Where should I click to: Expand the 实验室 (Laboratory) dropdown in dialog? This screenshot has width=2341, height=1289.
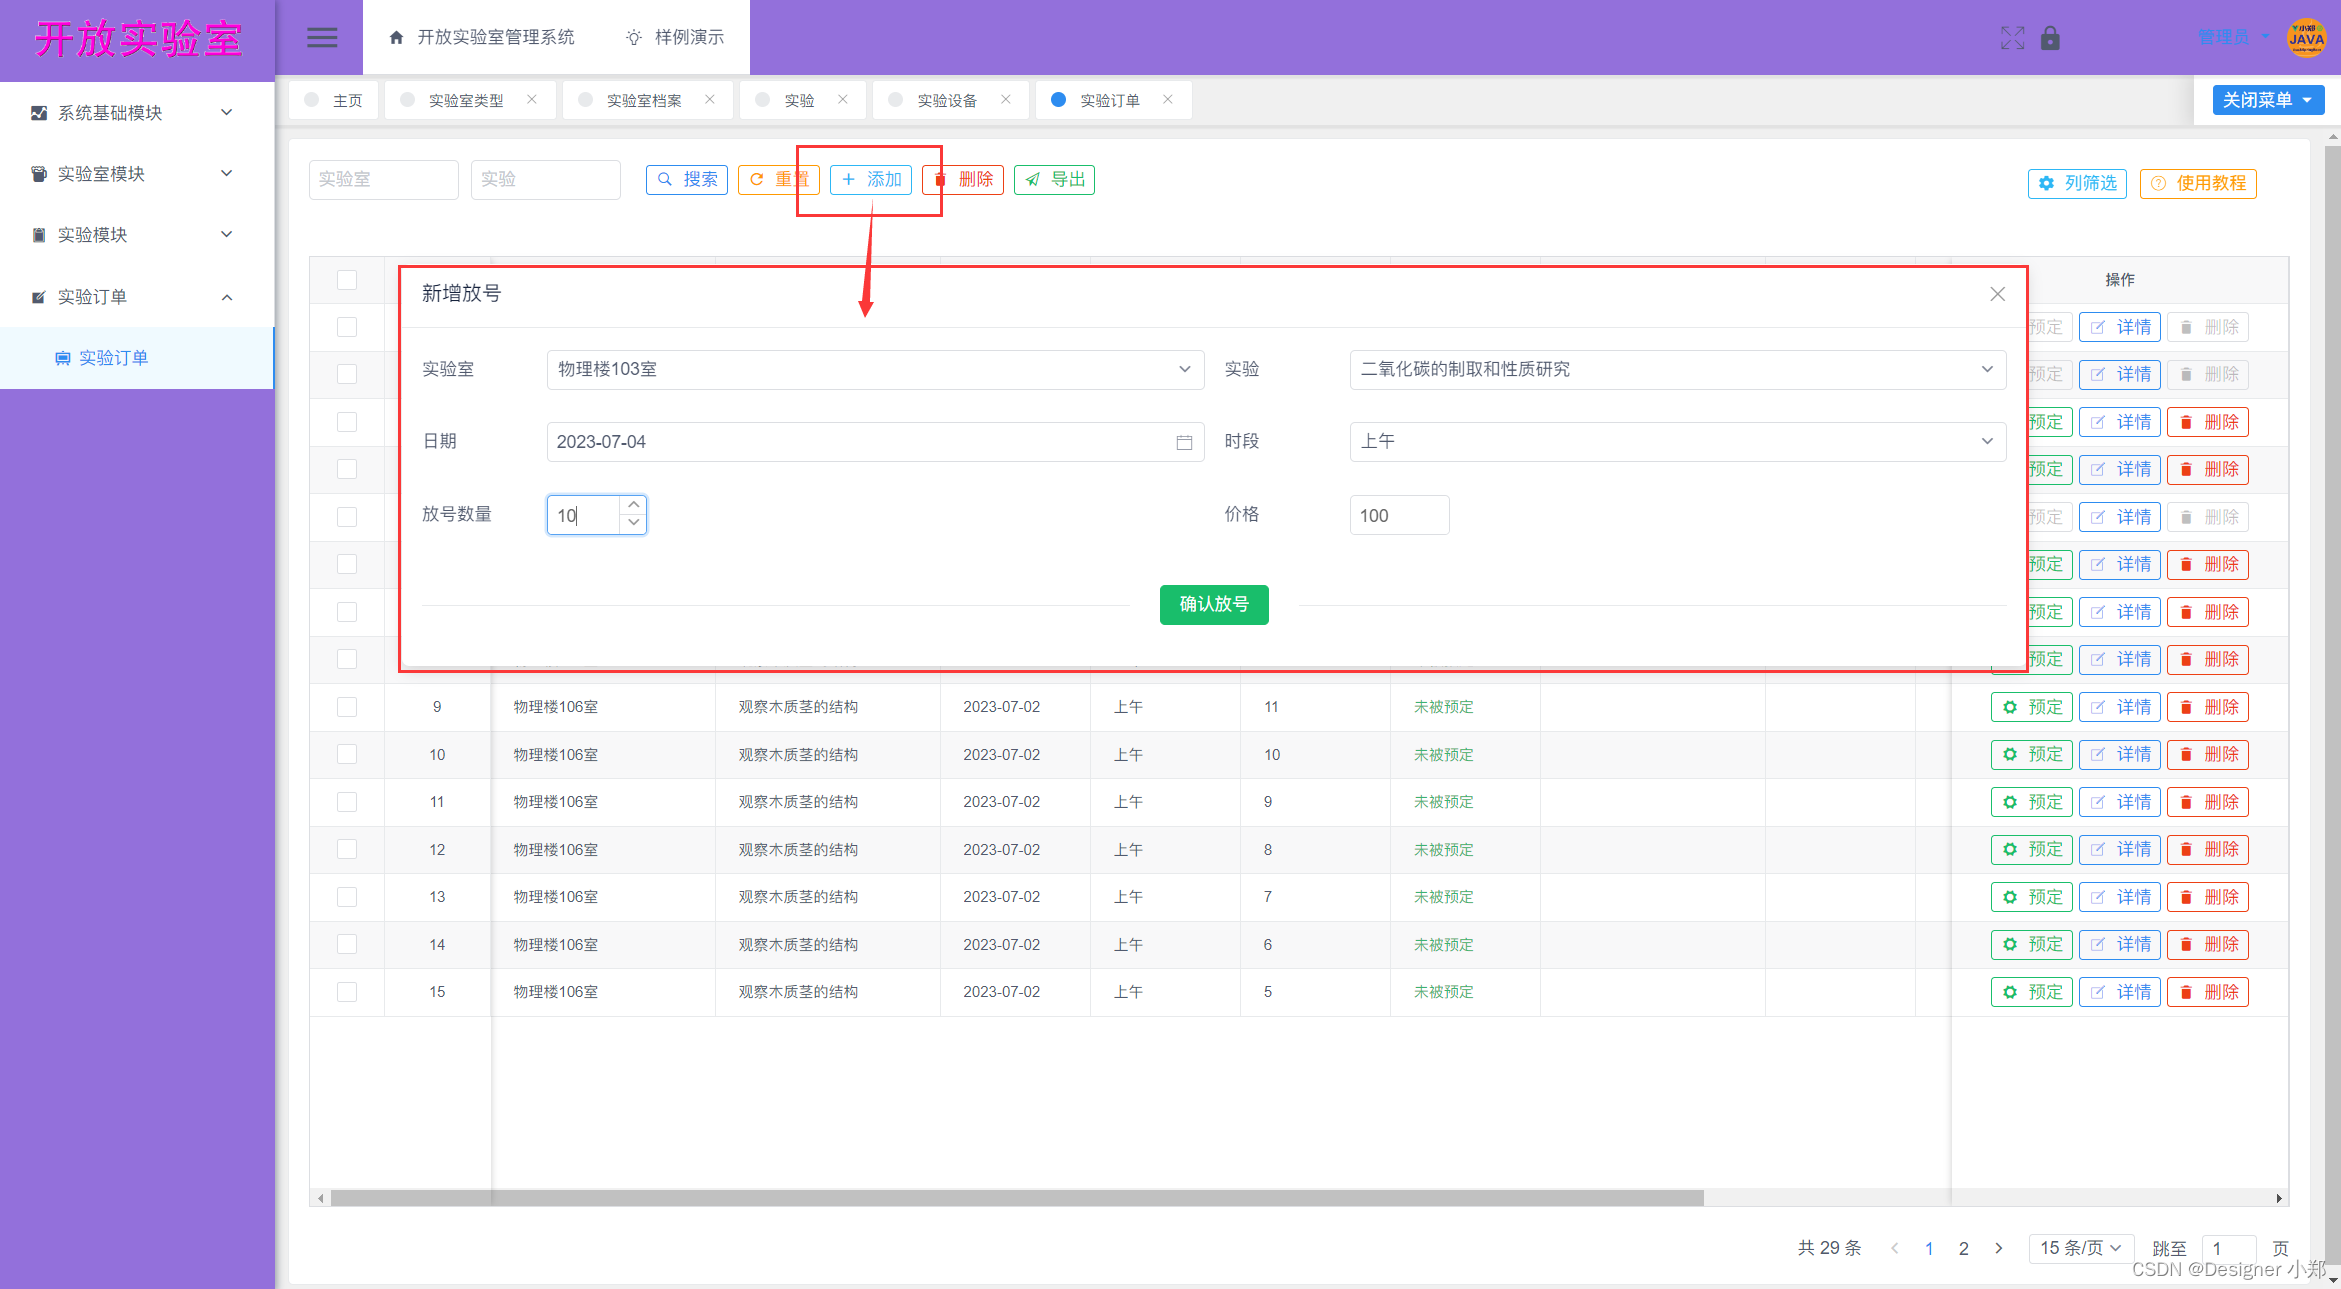click(x=1187, y=368)
